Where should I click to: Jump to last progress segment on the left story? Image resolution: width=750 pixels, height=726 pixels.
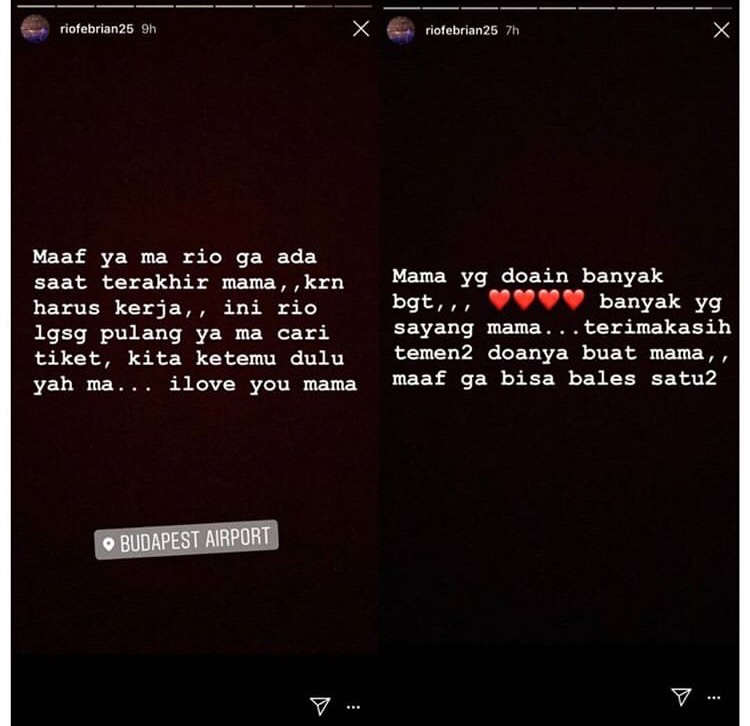coord(353,6)
